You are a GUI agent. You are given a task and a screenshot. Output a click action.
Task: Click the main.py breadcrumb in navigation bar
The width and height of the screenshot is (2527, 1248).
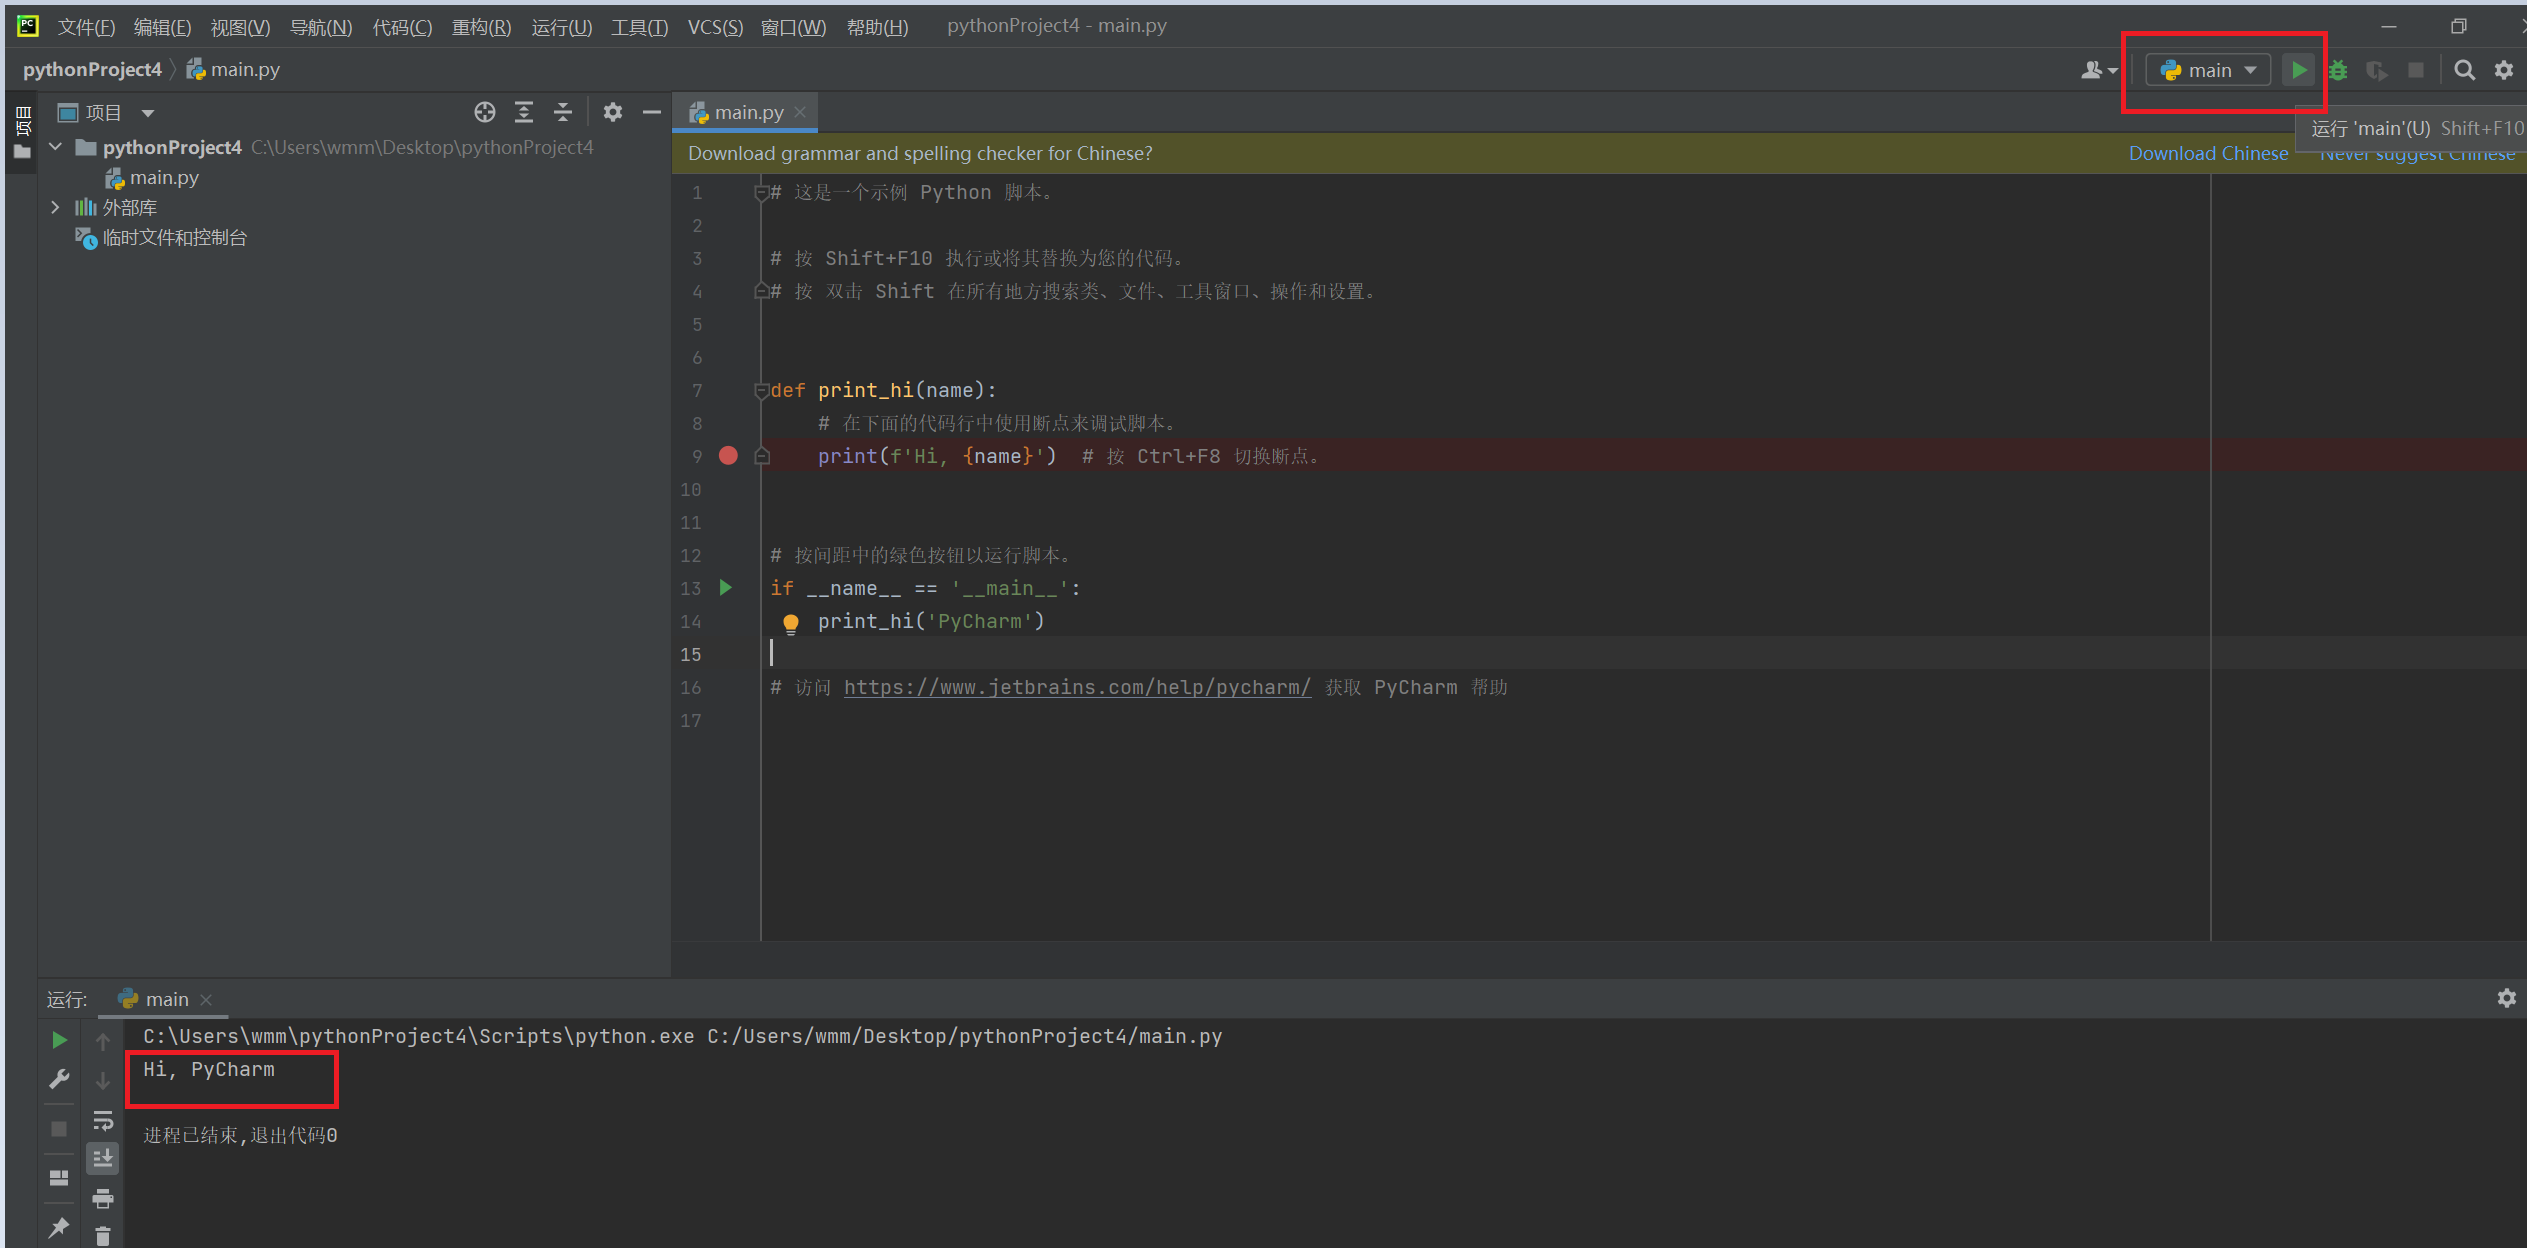click(x=233, y=70)
